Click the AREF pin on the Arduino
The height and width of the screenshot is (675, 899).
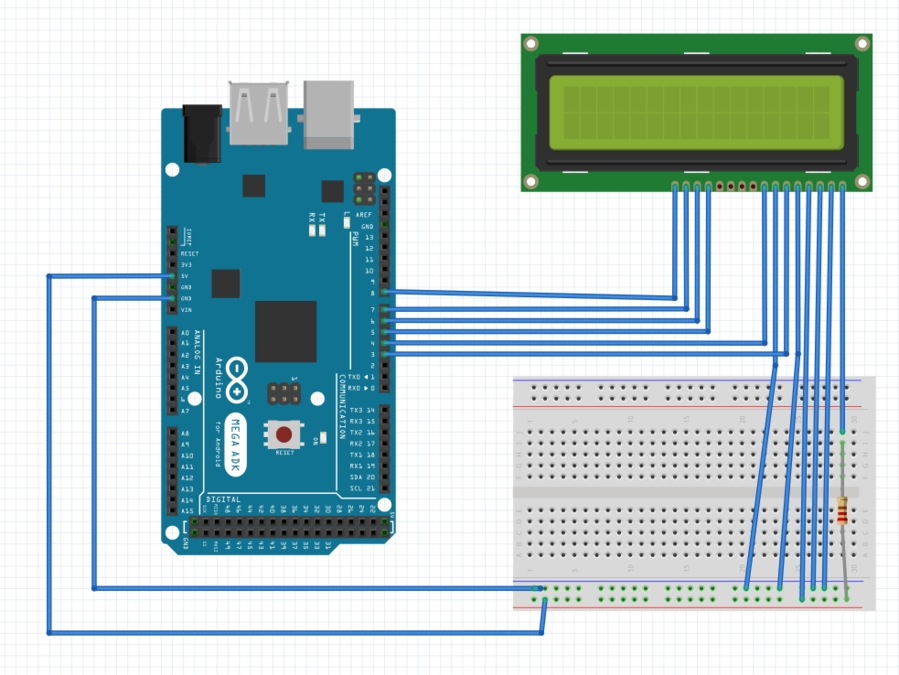coord(385,215)
